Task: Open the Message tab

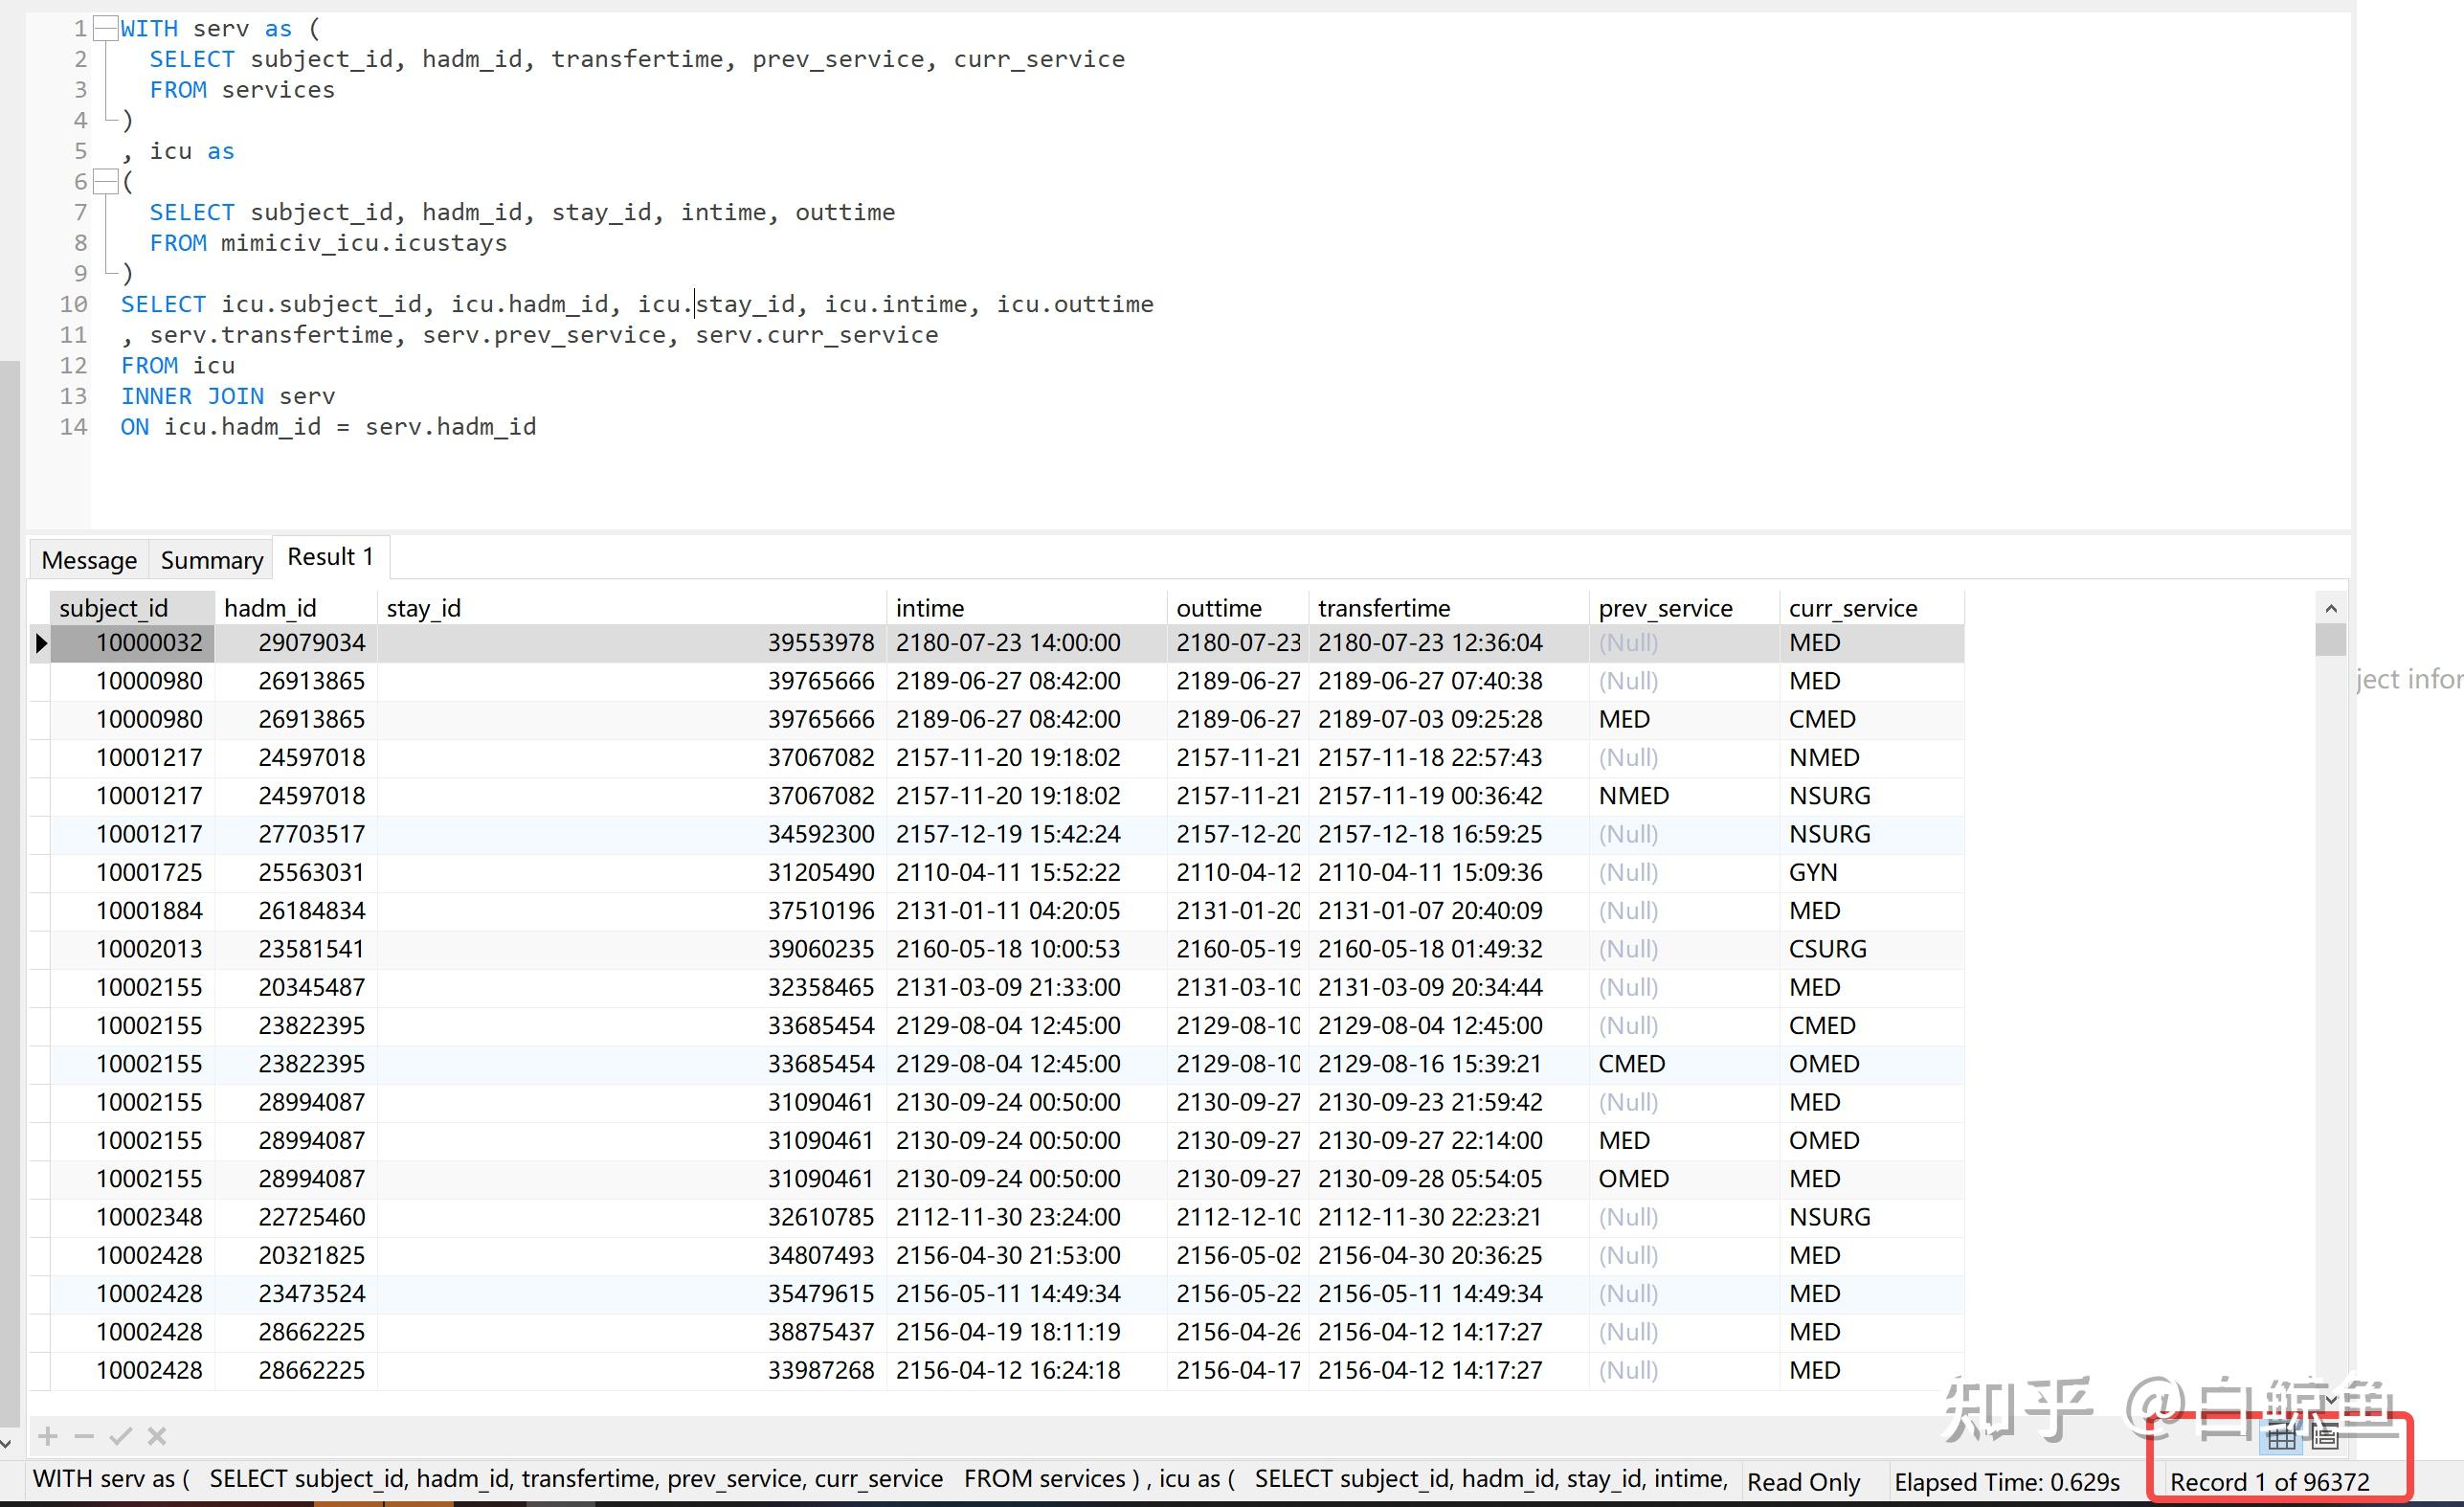Action: point(89,560)
